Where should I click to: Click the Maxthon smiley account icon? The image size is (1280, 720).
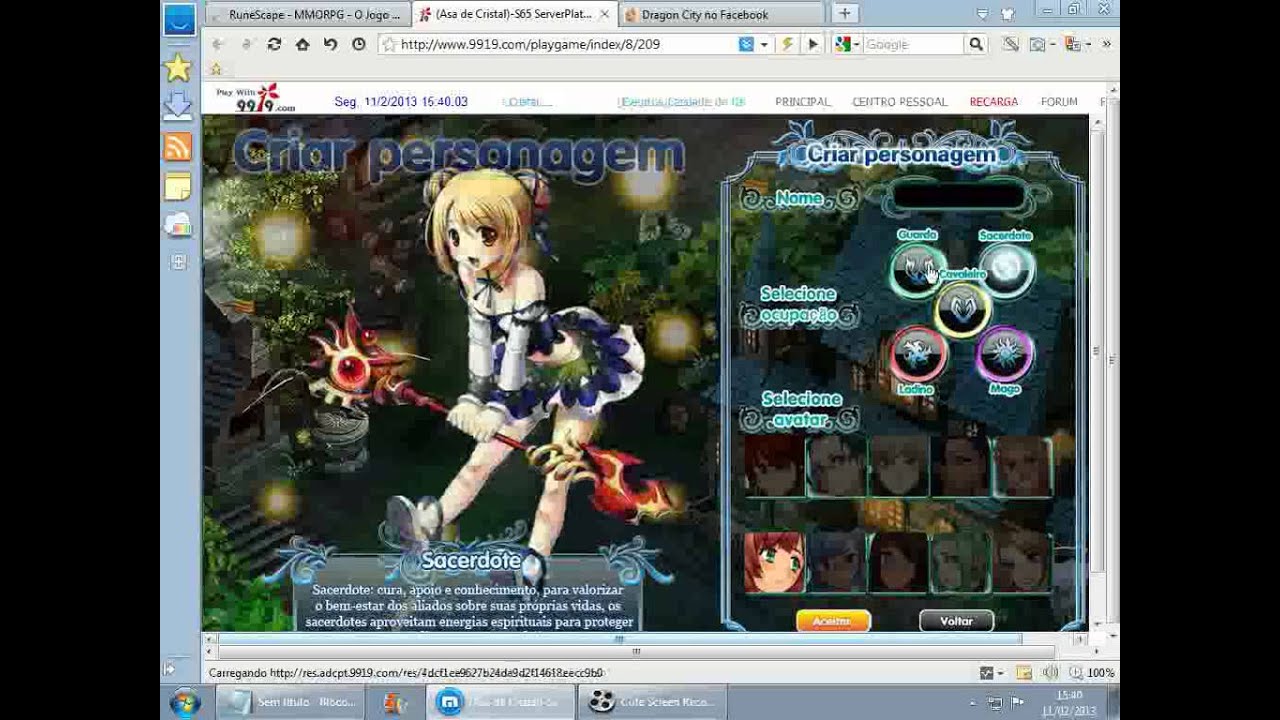pos(179,19)
